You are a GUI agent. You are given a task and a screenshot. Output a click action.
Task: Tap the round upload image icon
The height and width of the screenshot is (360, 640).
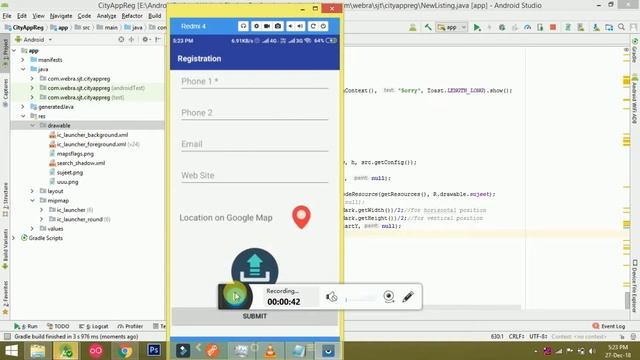click(x=255, y=266)
